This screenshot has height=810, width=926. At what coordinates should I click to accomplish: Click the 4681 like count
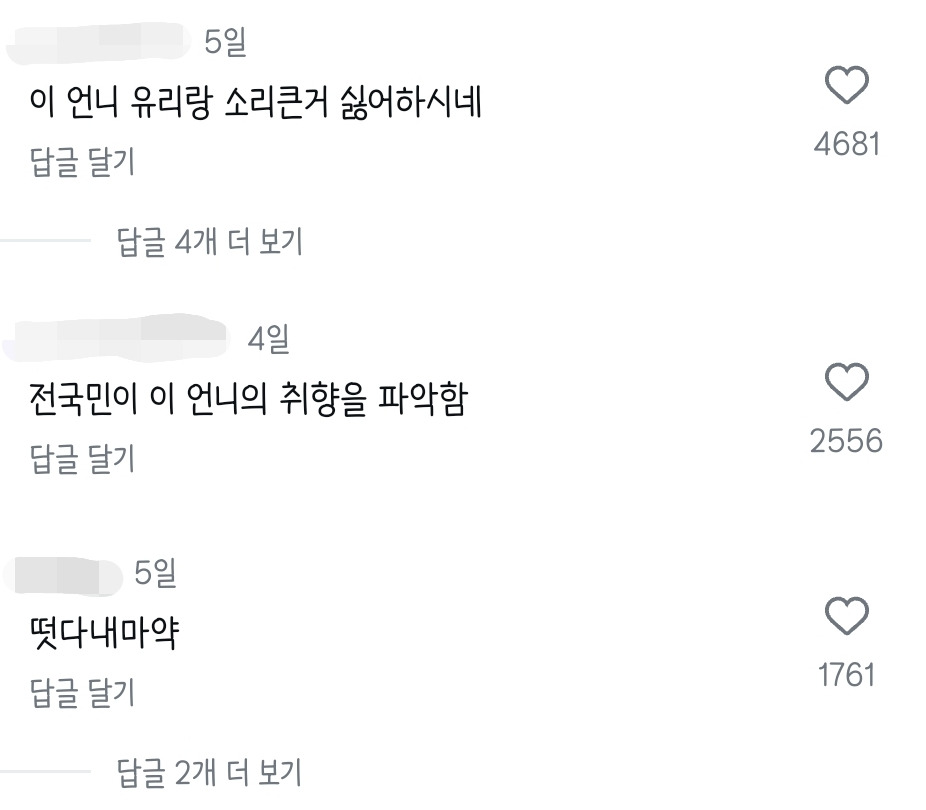click(847, 145)
